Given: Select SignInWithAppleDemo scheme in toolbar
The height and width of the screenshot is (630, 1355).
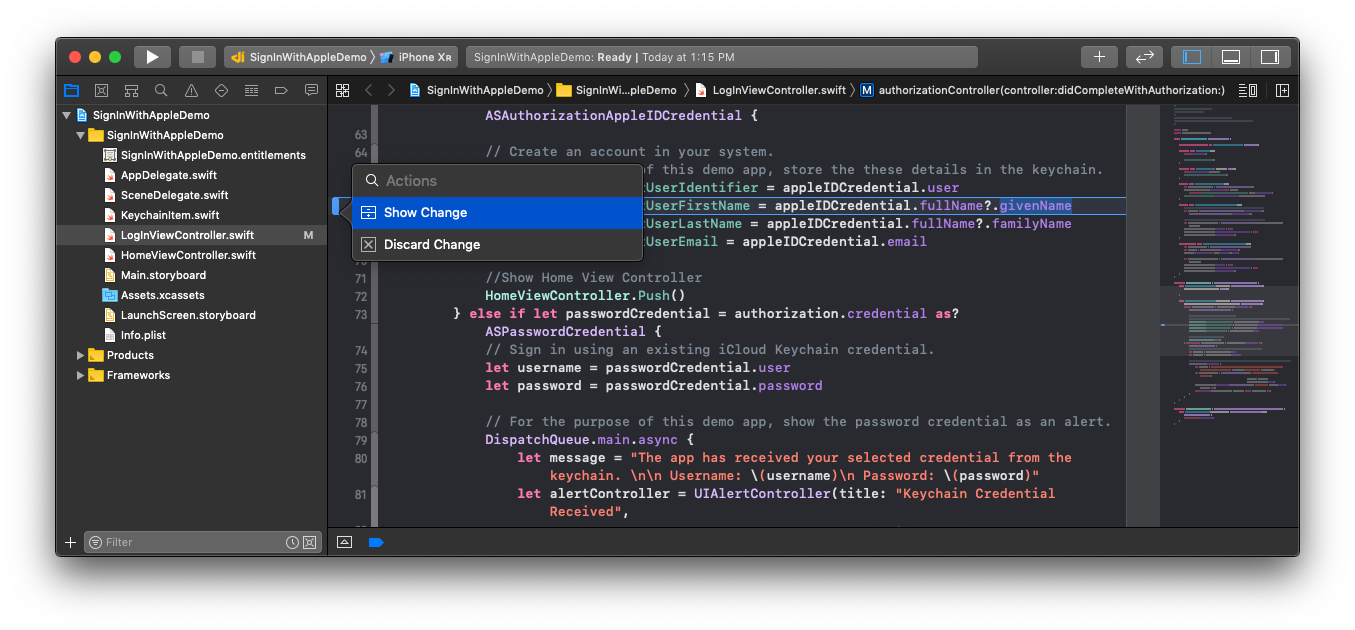Looking at the screenshot, I should click(300, 57).
